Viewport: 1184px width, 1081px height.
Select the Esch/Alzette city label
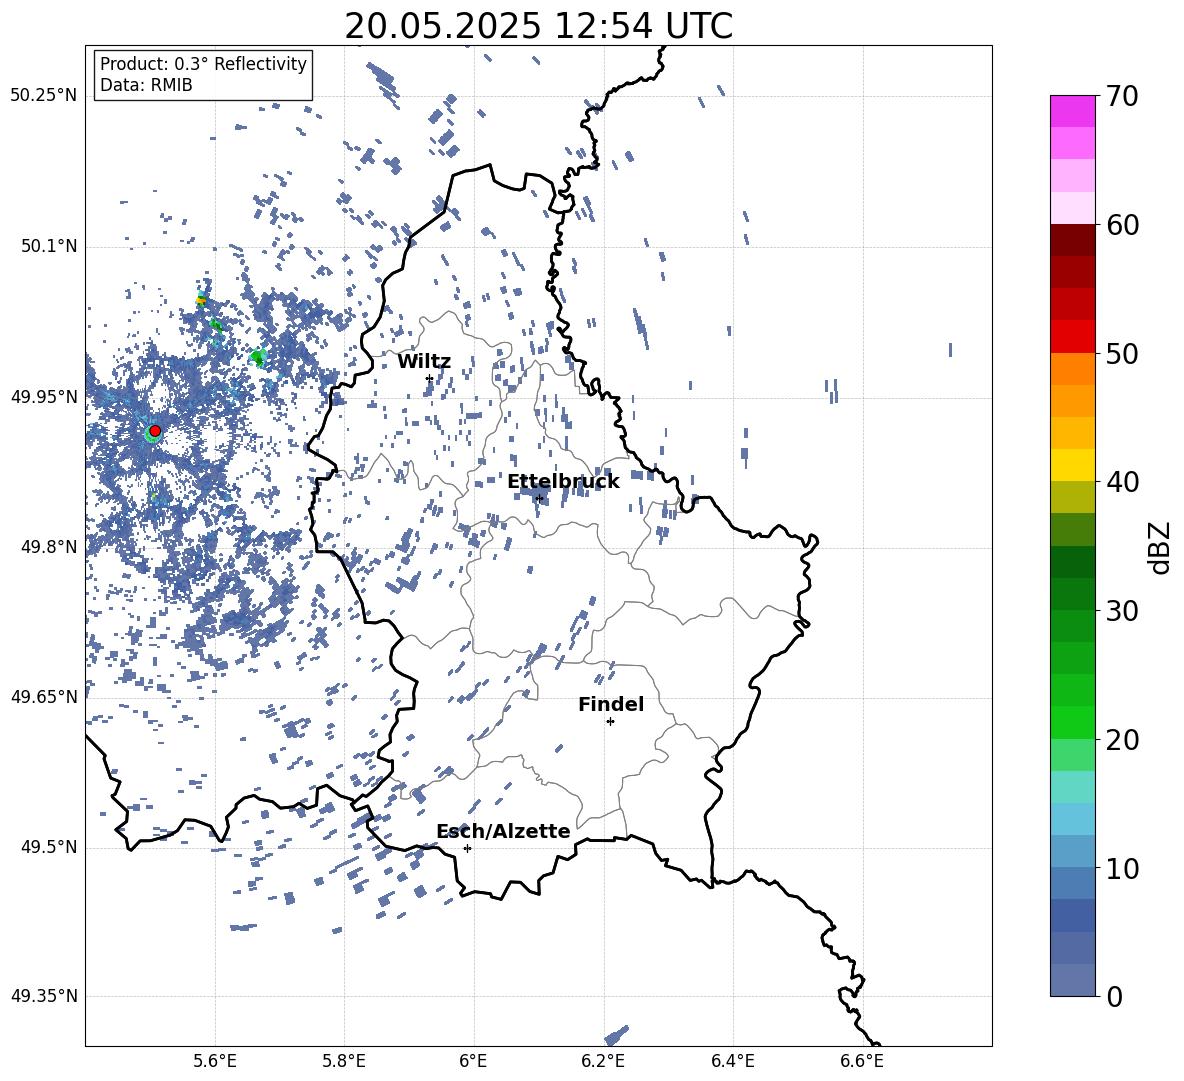click(503, 831)
